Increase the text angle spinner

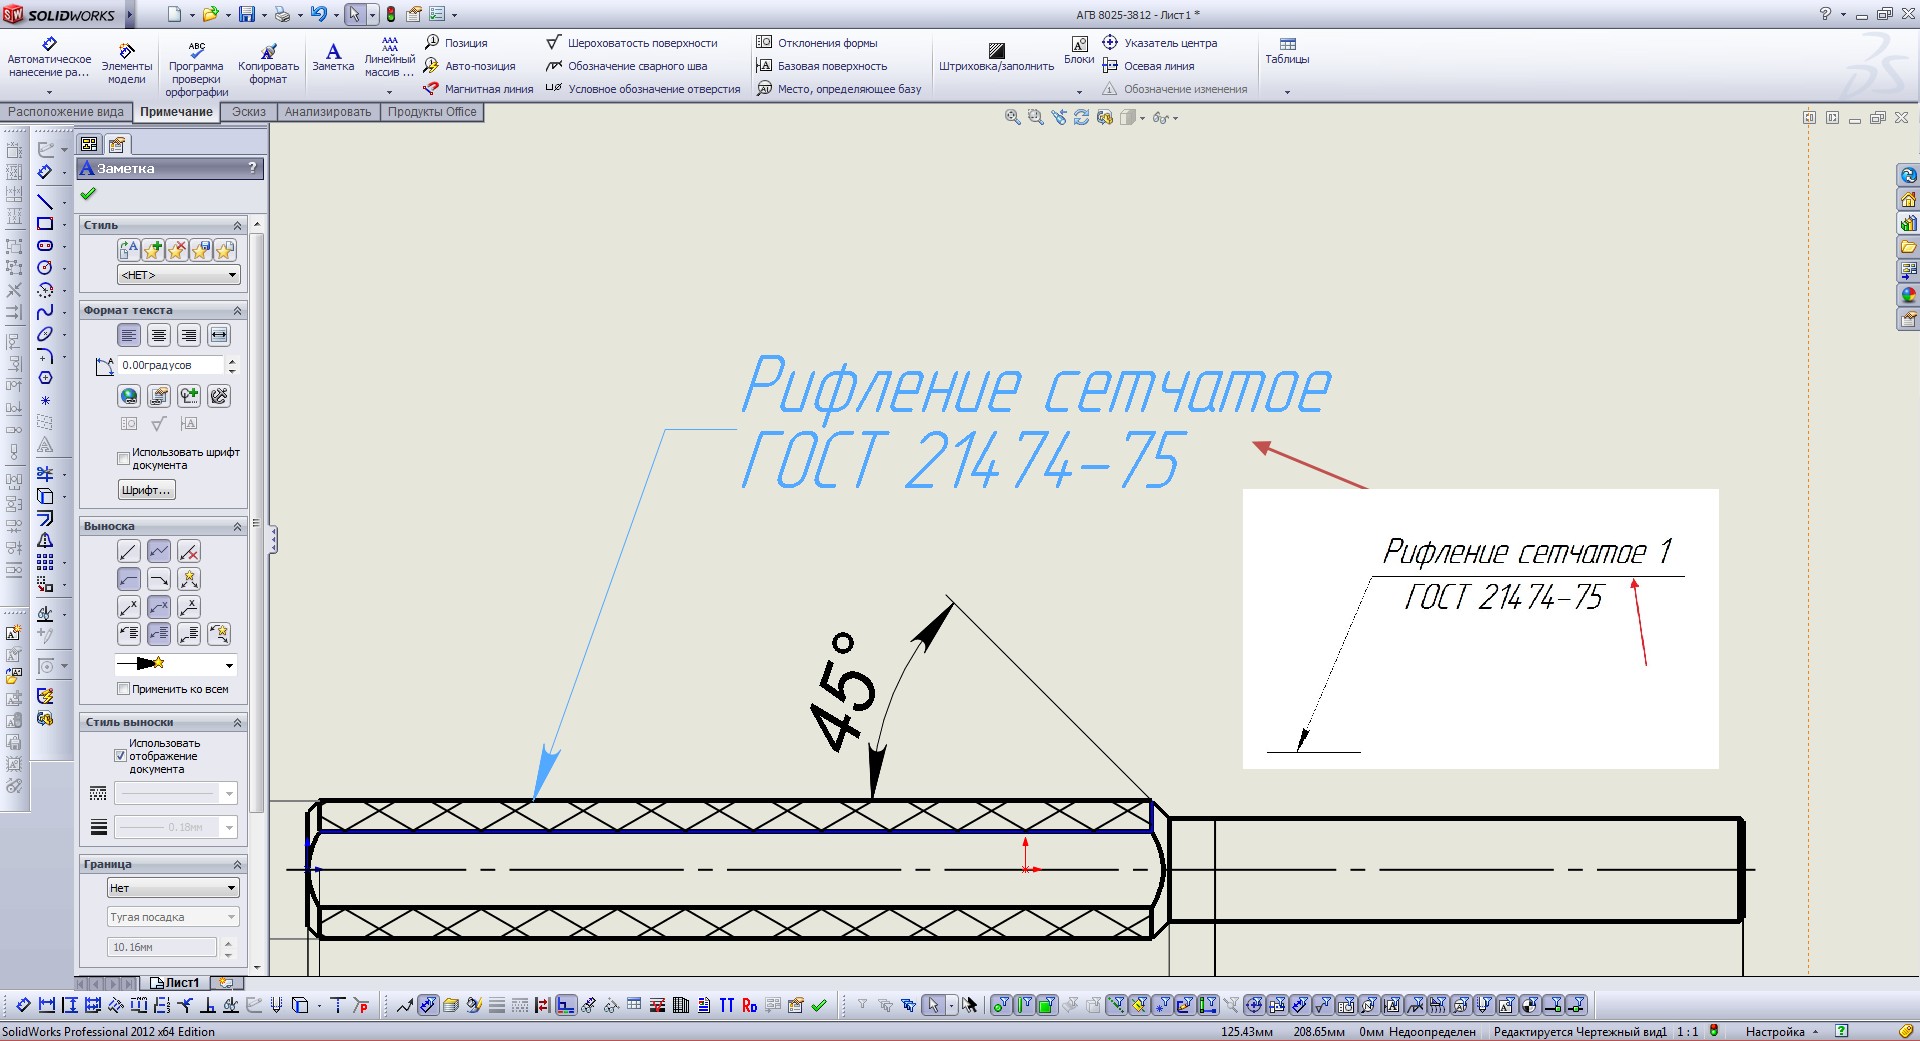point(232,361)
